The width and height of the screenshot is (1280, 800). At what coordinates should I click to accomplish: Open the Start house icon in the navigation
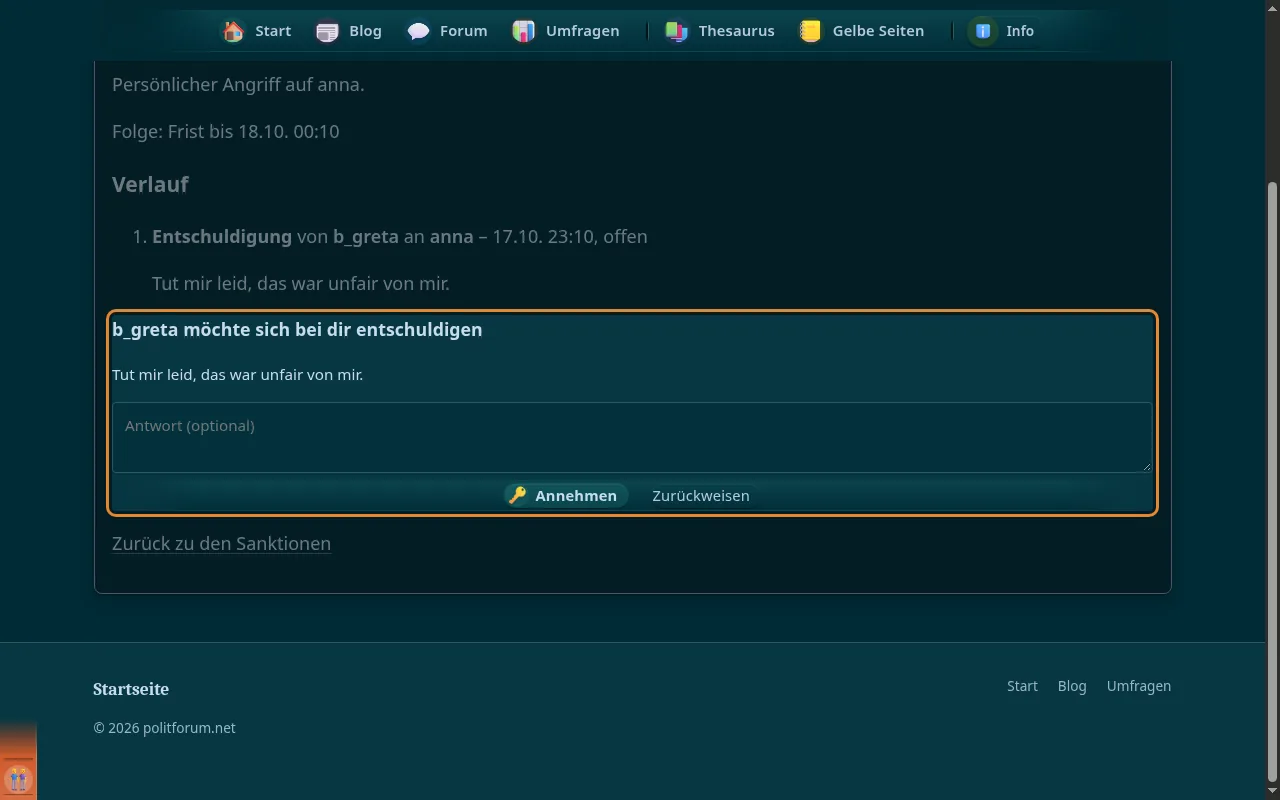click(234, 31)
